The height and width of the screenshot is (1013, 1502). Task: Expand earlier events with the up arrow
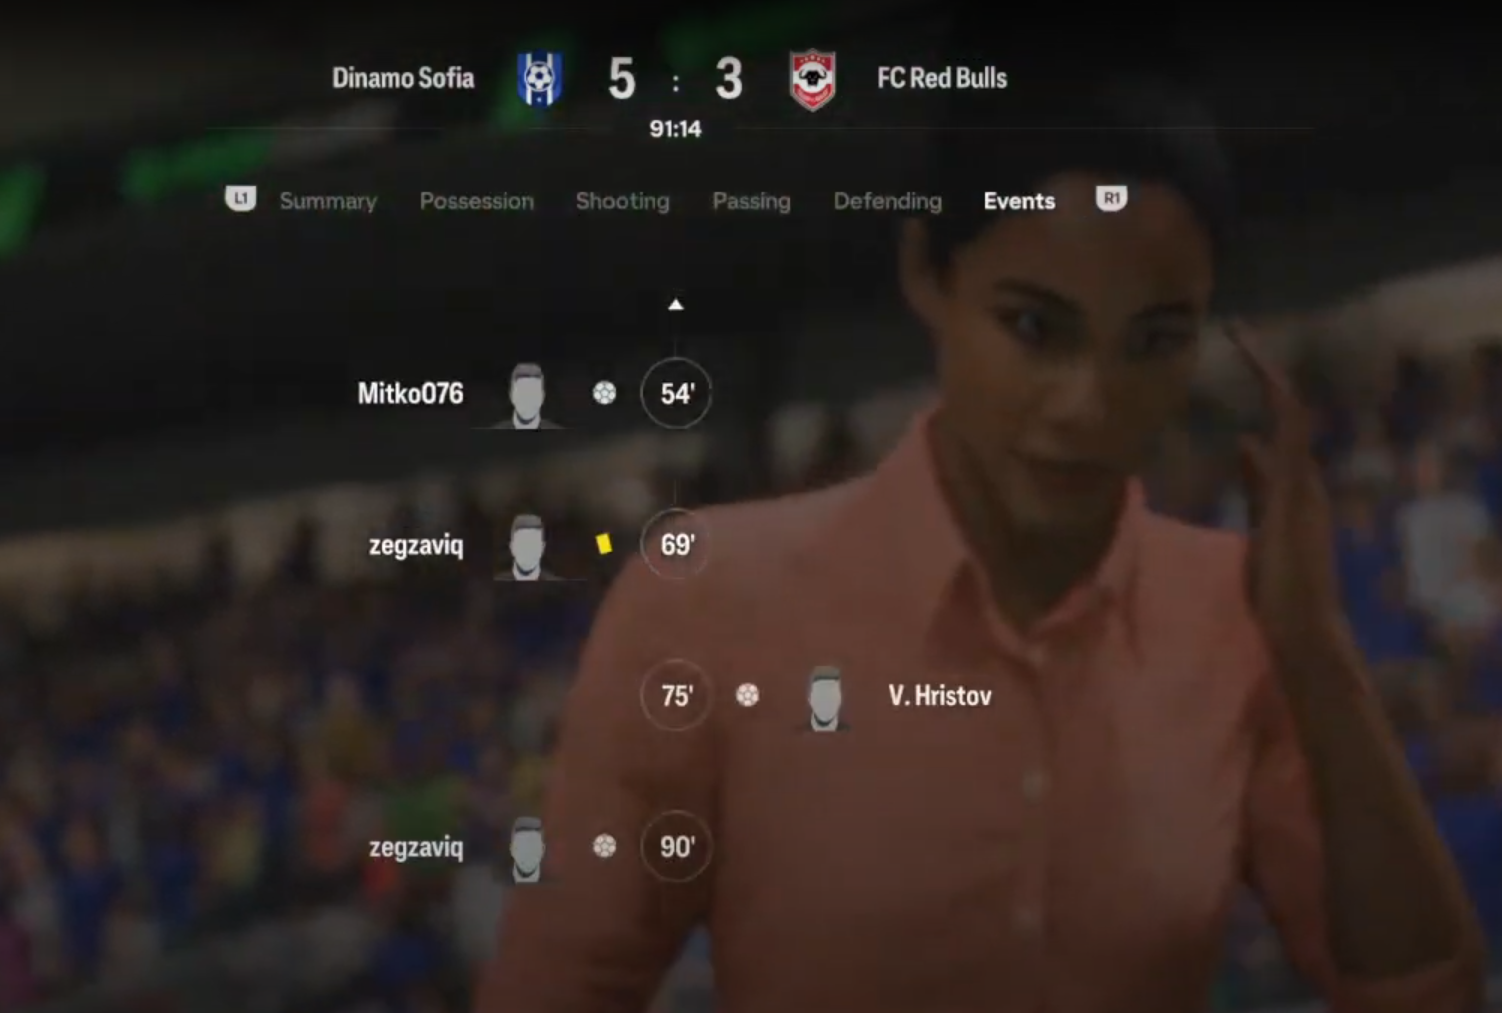pyautogui.click(x=676, y=304)
